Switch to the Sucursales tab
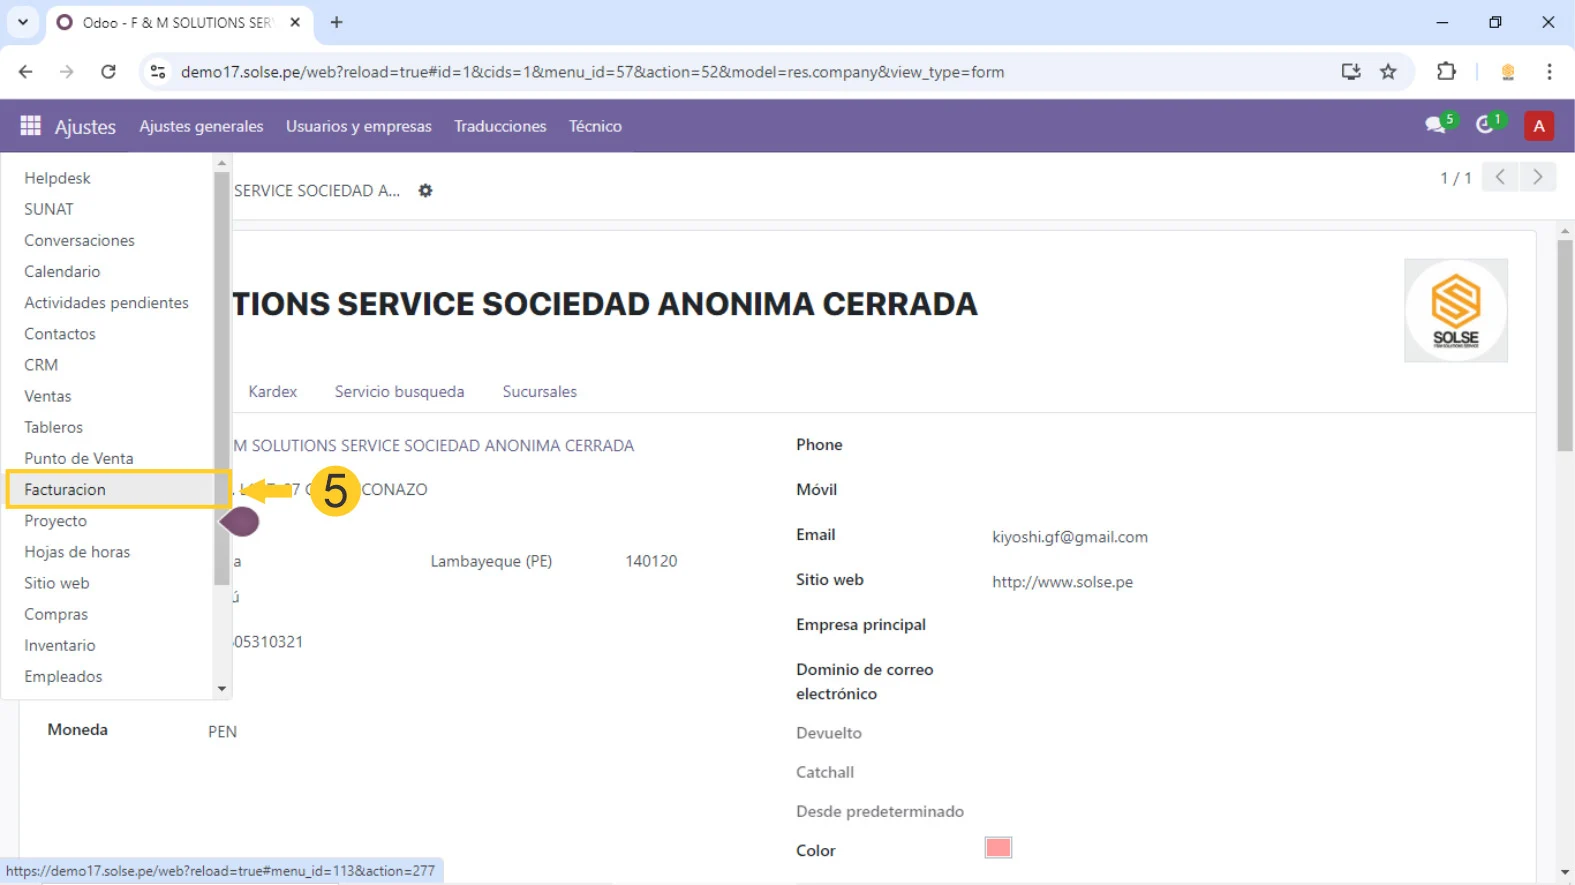This screenshot has width=1575, height=885. coord(539,392)
